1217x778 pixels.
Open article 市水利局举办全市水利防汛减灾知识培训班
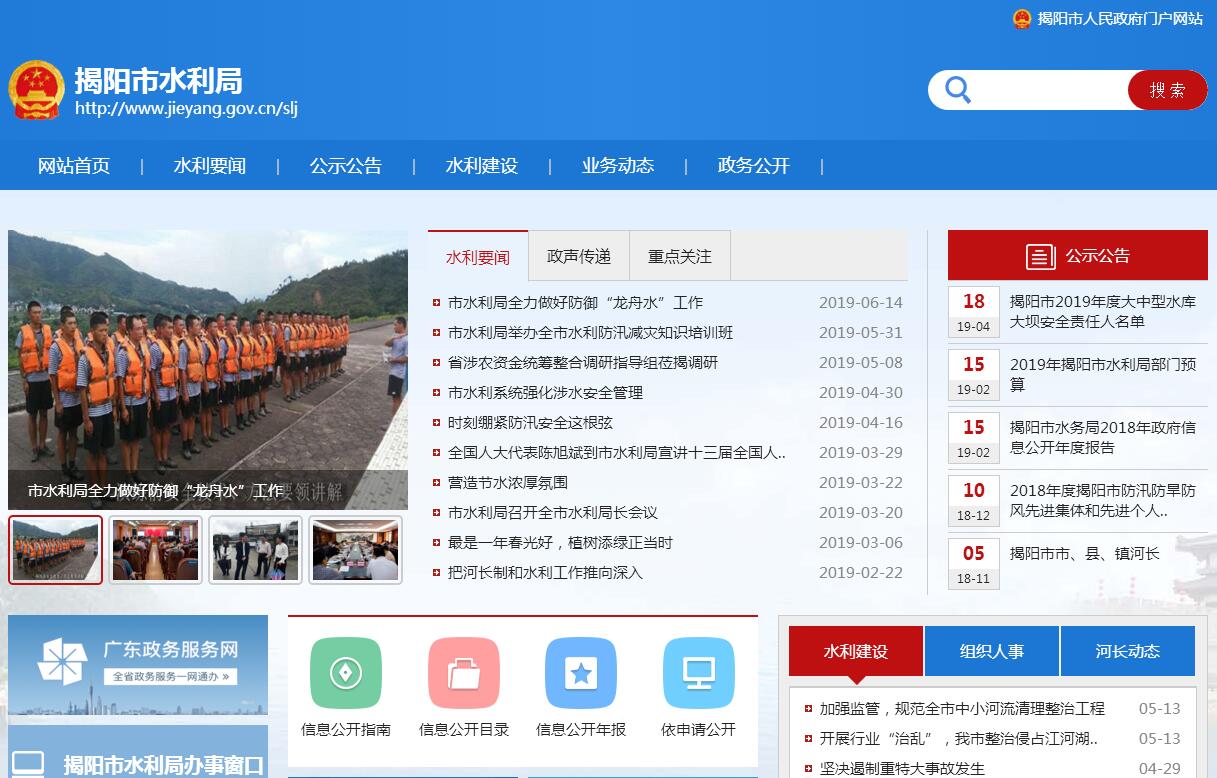click(x=590, y=333)
